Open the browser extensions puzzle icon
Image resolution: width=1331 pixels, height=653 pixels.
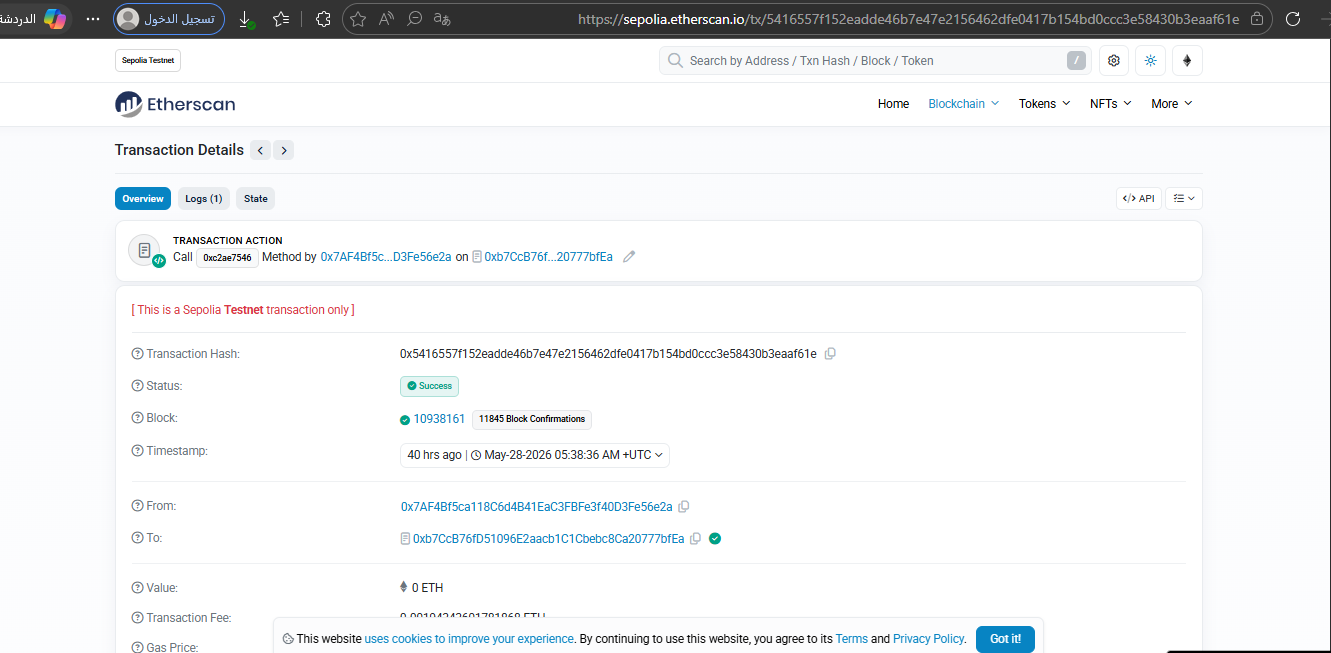coord(323,19)
